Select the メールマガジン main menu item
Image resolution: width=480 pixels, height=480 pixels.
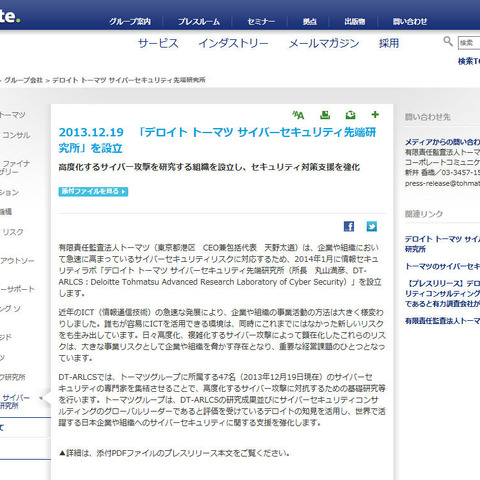click(324, 43)
